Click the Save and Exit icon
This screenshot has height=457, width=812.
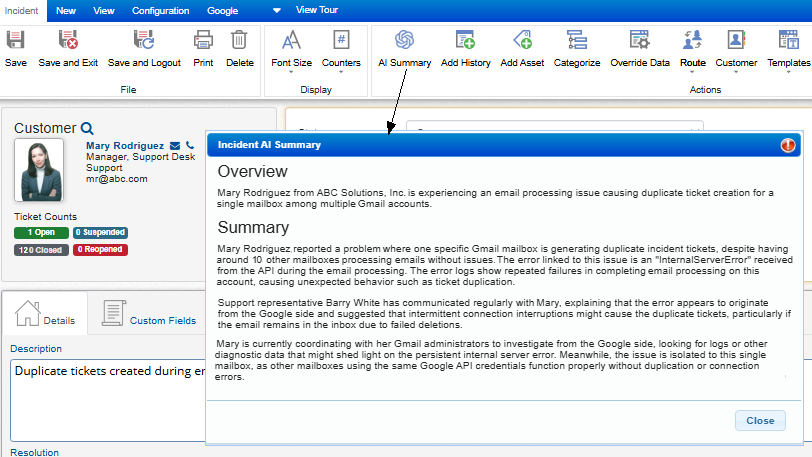point(68,41)
